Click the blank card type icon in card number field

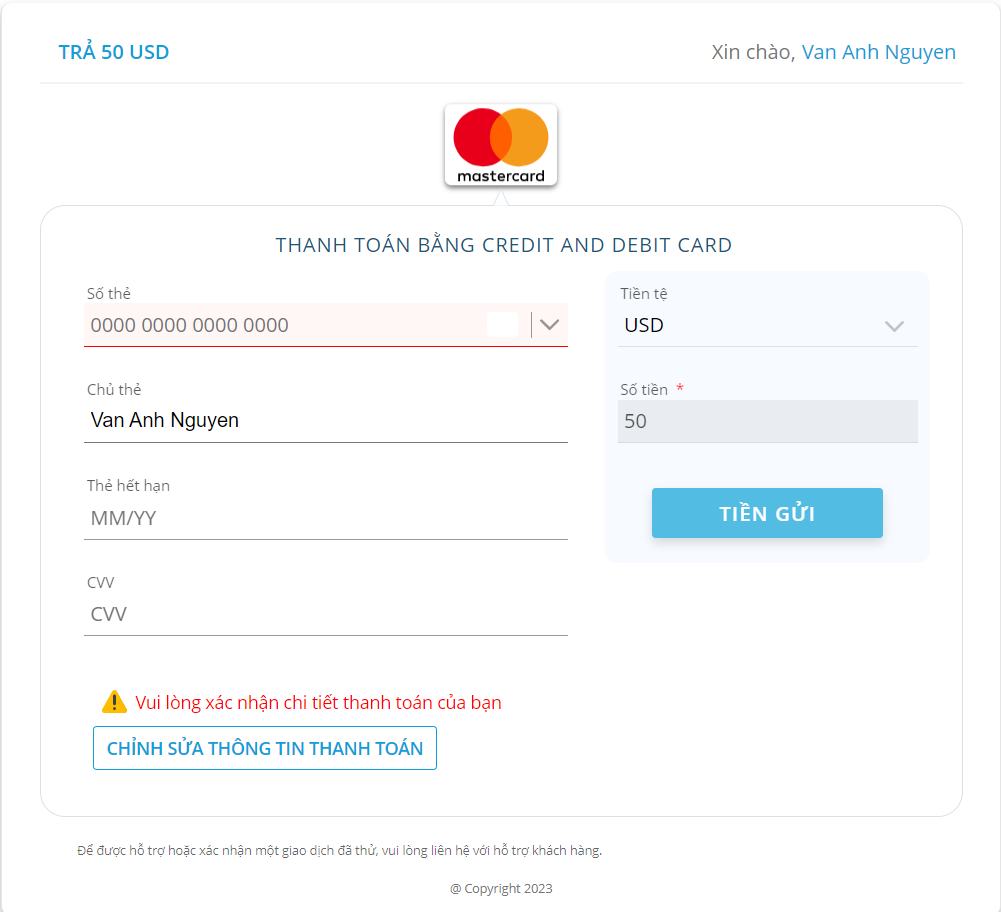click(x=502, y=325)
